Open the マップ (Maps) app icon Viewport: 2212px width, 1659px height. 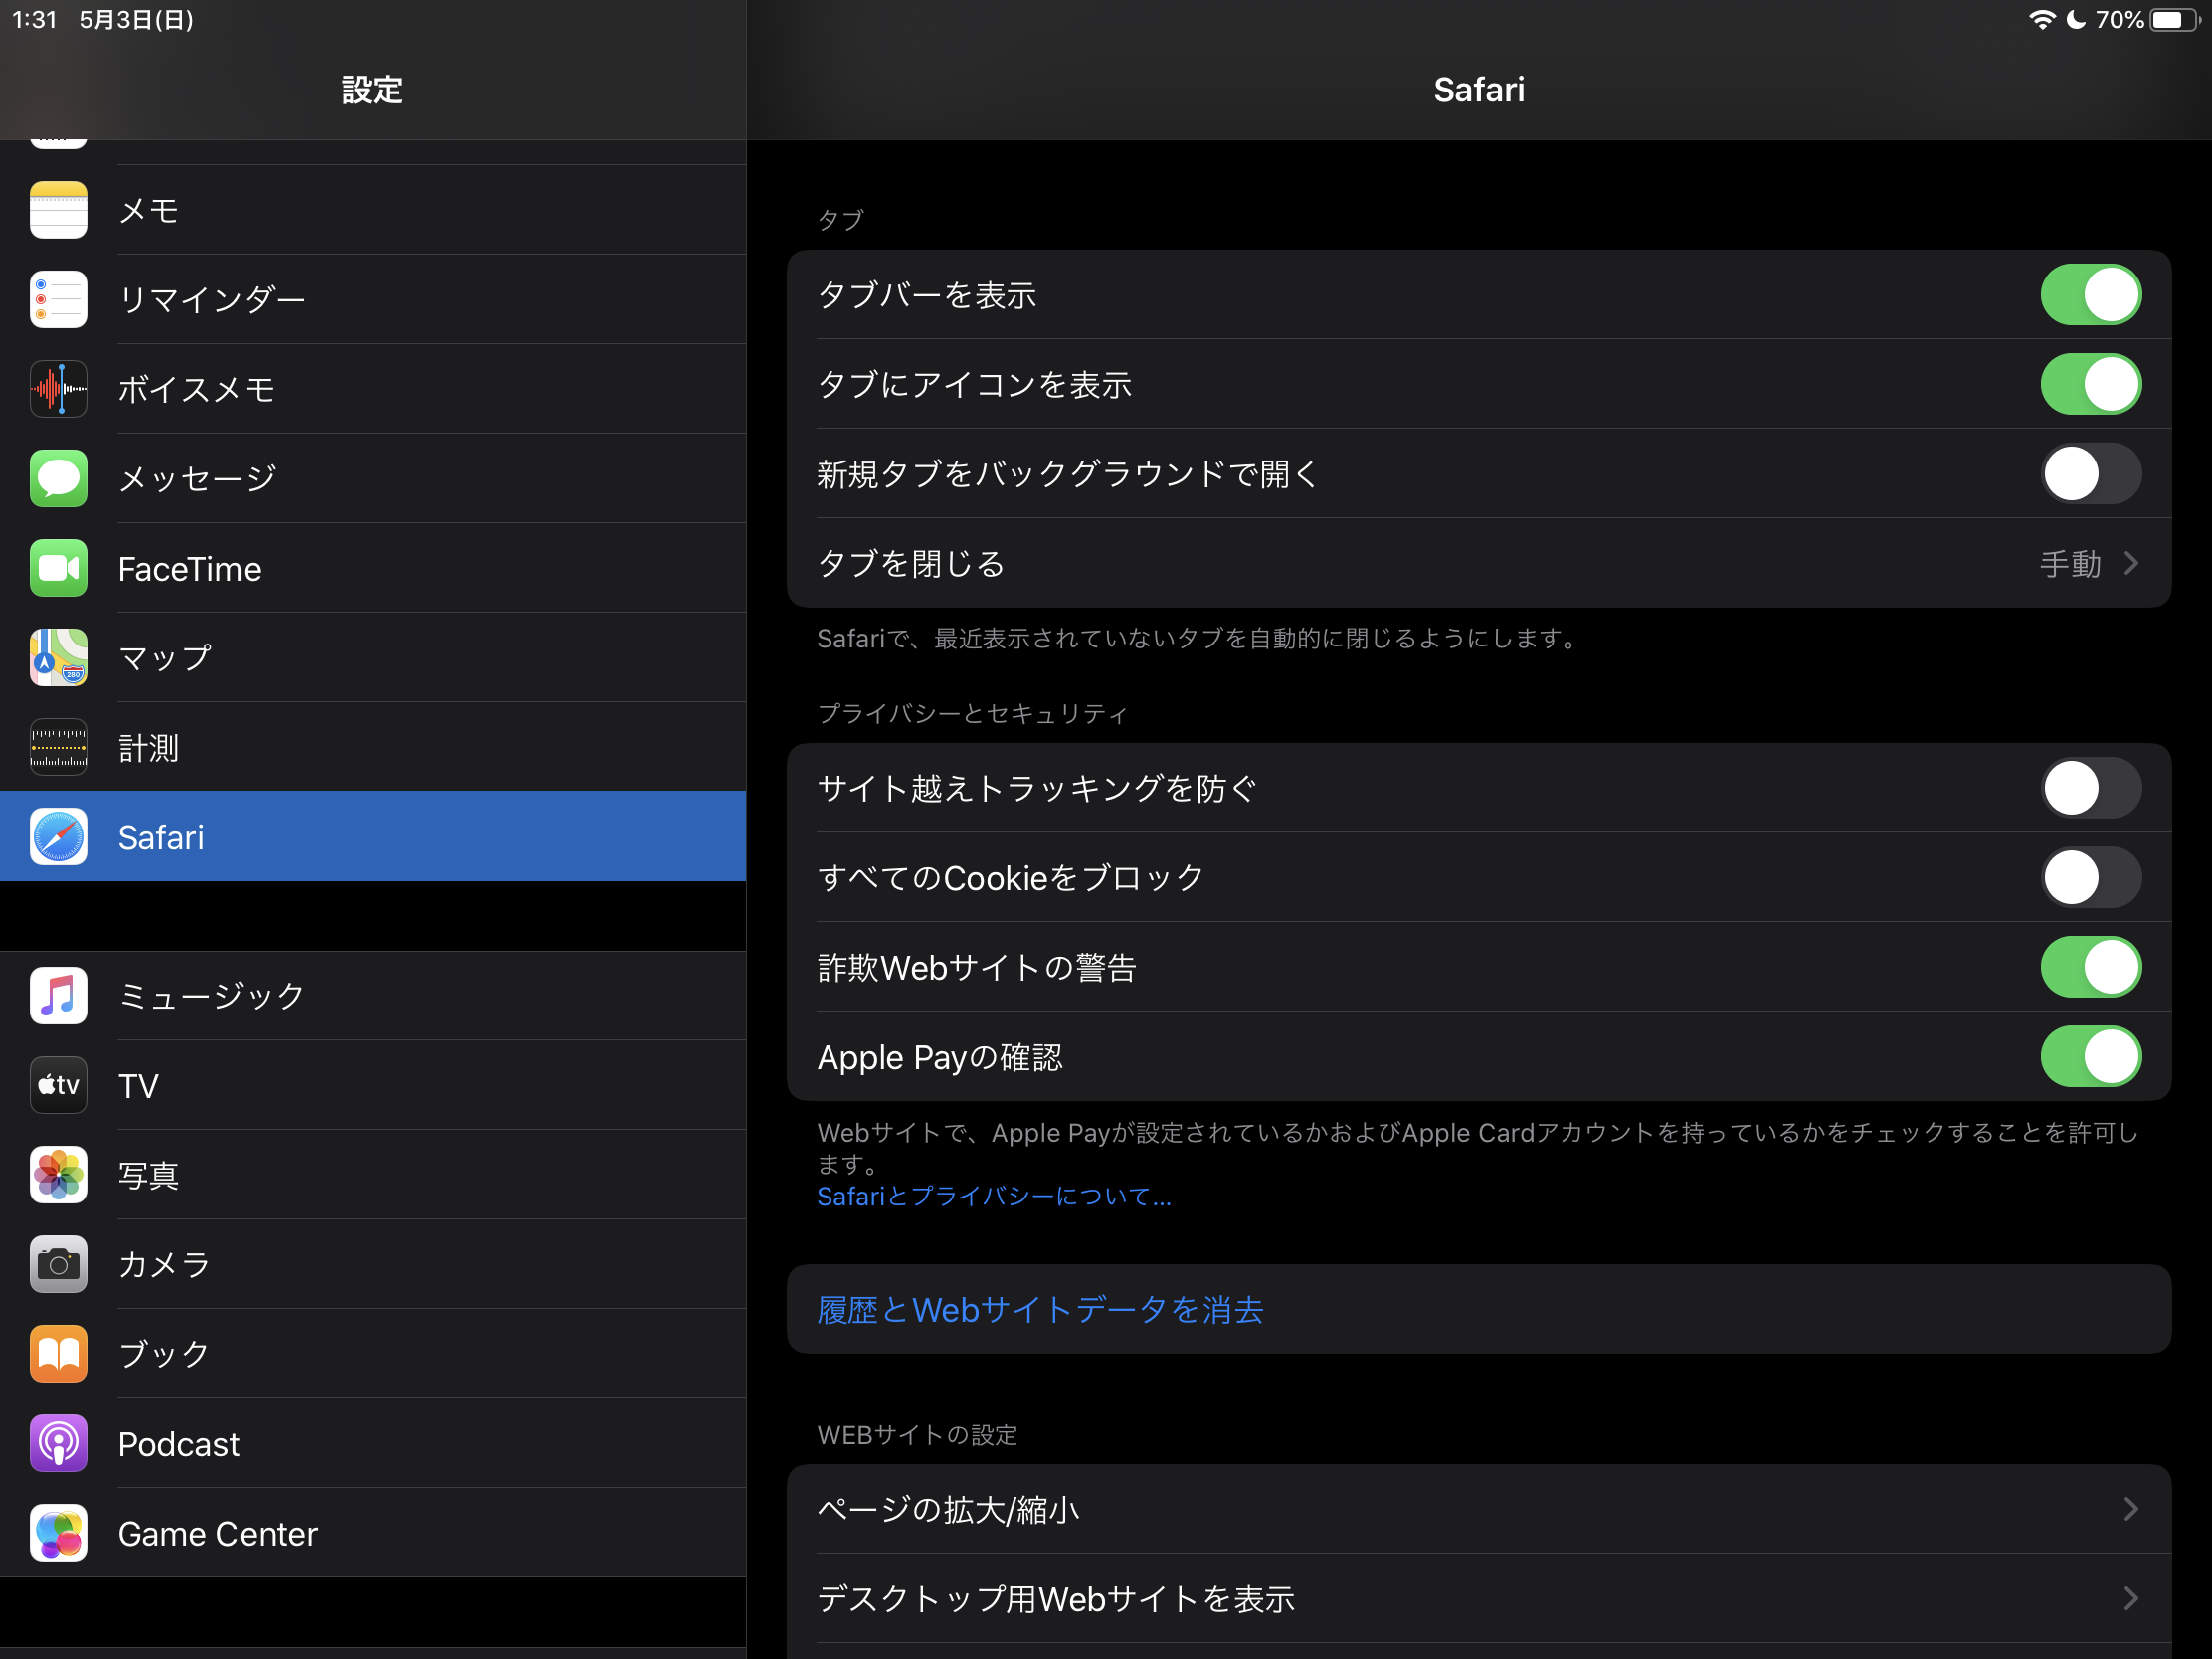[x=58, y=657]
